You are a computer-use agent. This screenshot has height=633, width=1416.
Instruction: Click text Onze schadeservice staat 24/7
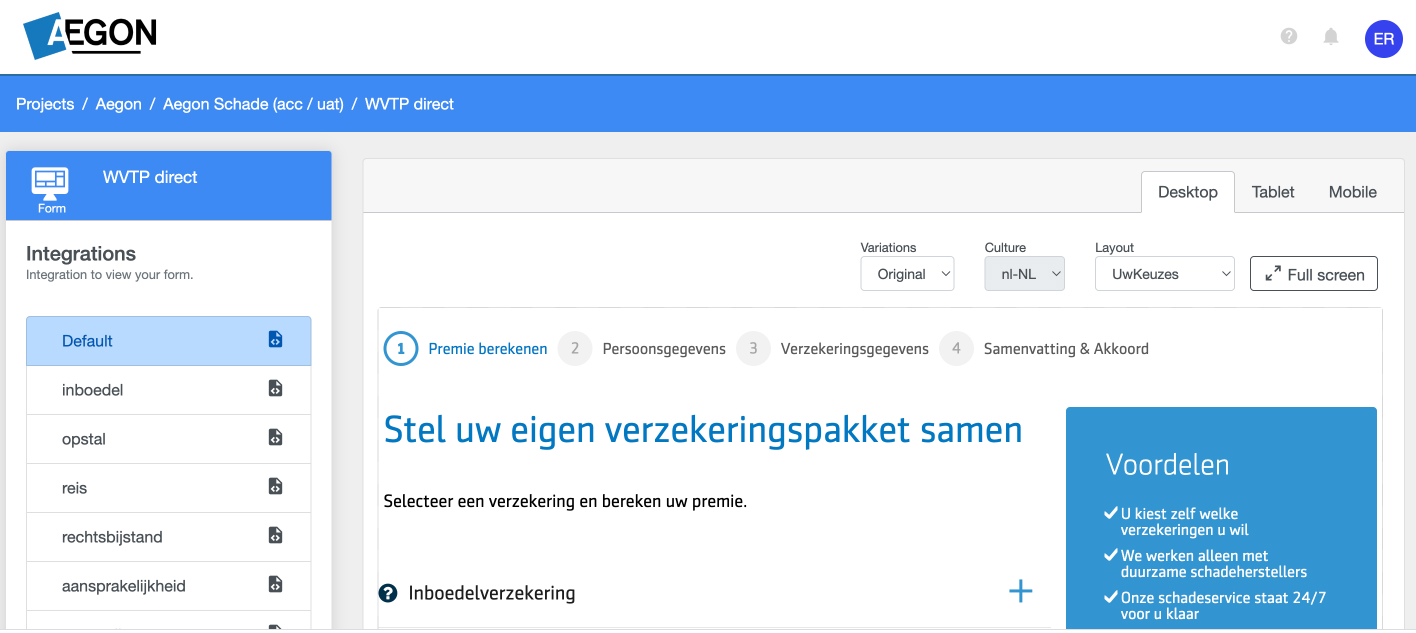[1223, 606]
